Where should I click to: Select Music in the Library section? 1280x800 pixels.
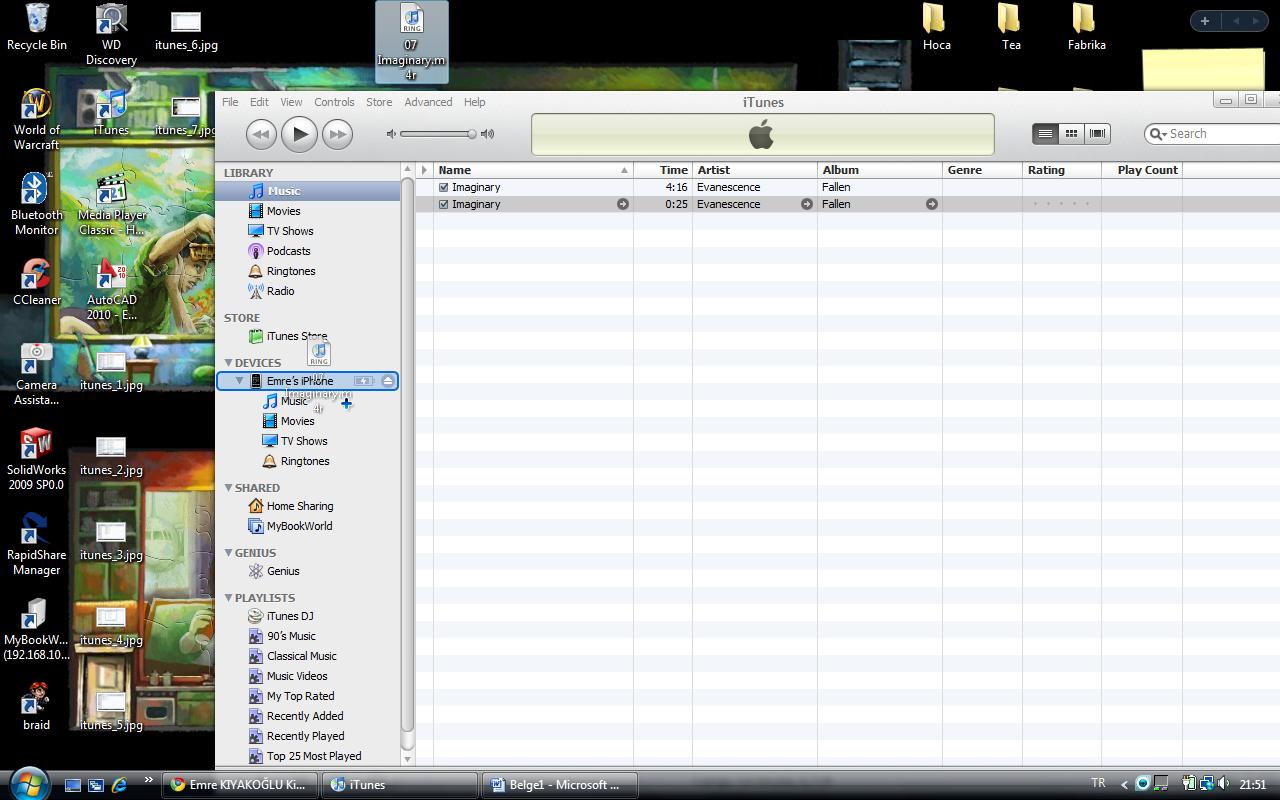click(x=308, y=191)
